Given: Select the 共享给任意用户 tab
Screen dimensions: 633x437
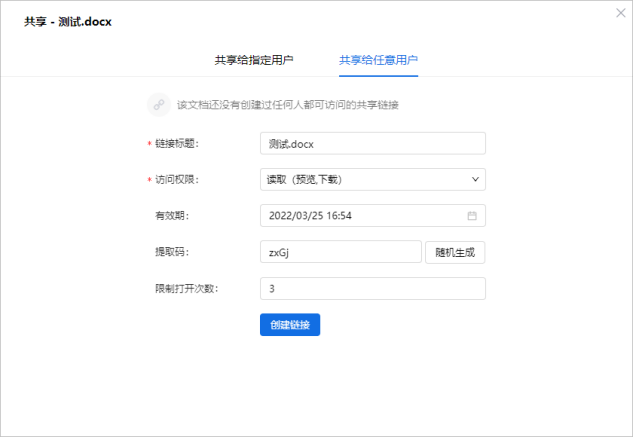Looking at the screenshot, I should coord(378,60).
